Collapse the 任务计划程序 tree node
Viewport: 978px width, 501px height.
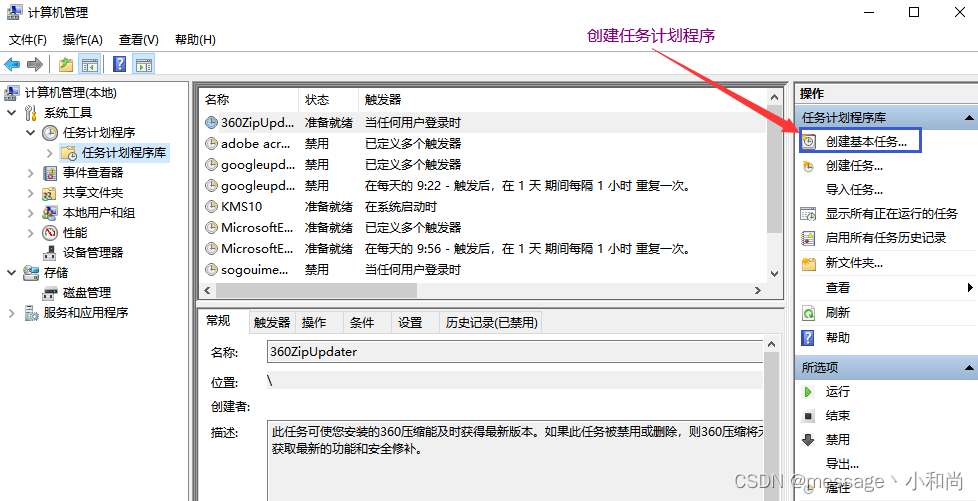click(x=31, y=133)
